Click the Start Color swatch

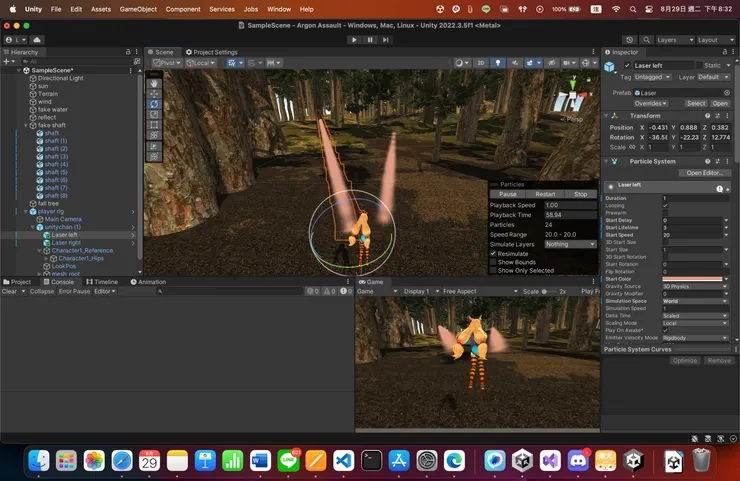[x=691, y=279]
